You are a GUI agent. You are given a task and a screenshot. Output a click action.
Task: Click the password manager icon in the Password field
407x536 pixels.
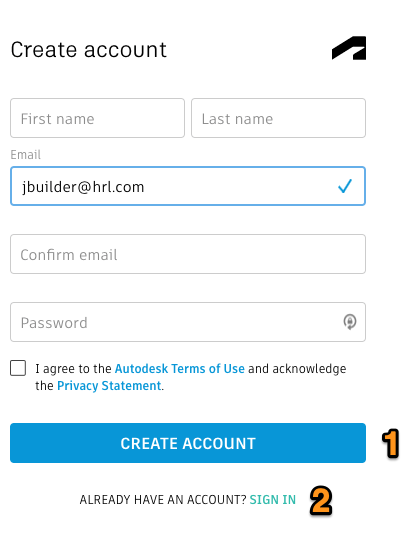tap(350, 322)
